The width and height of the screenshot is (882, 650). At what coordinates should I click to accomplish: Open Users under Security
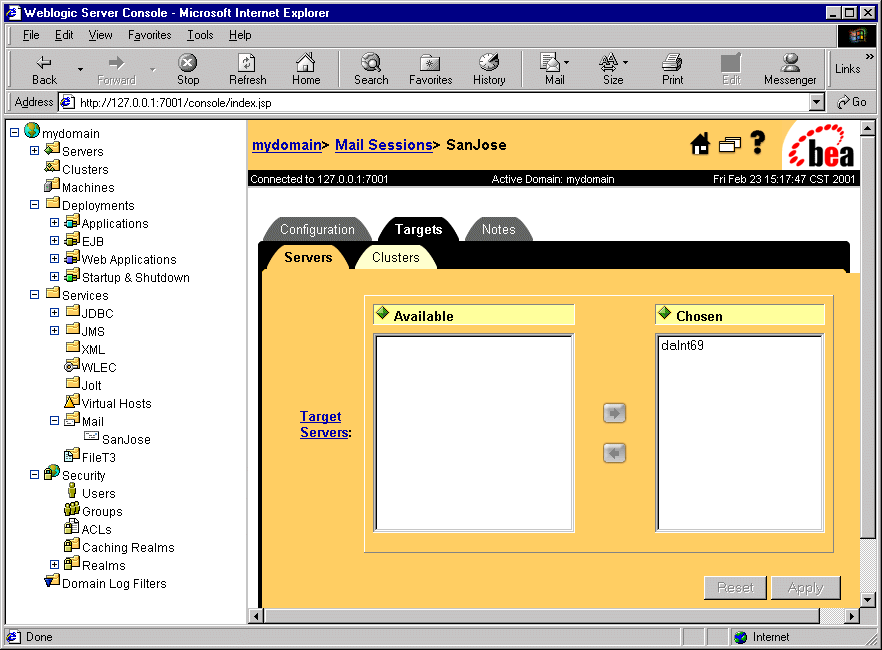coord(98,494)
